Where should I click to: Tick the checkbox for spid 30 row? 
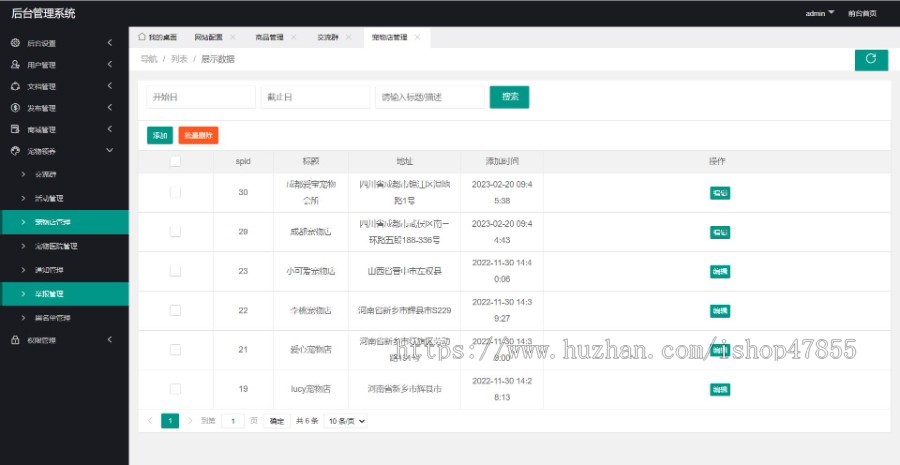(175, 192)
